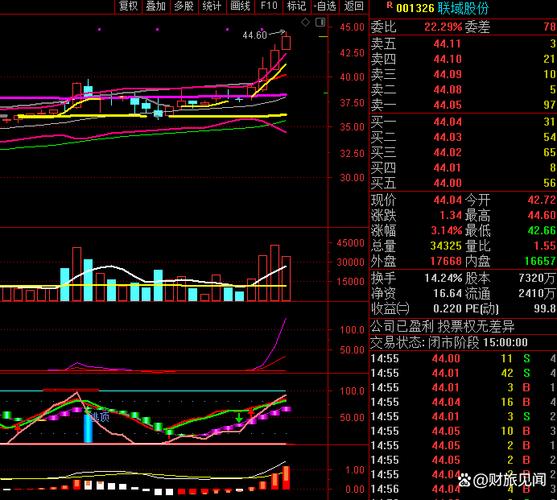Screen dimensions: 557x500
Task: Click the 44.60 high price label
Action: pyautogui.click(x=255, y=35)
